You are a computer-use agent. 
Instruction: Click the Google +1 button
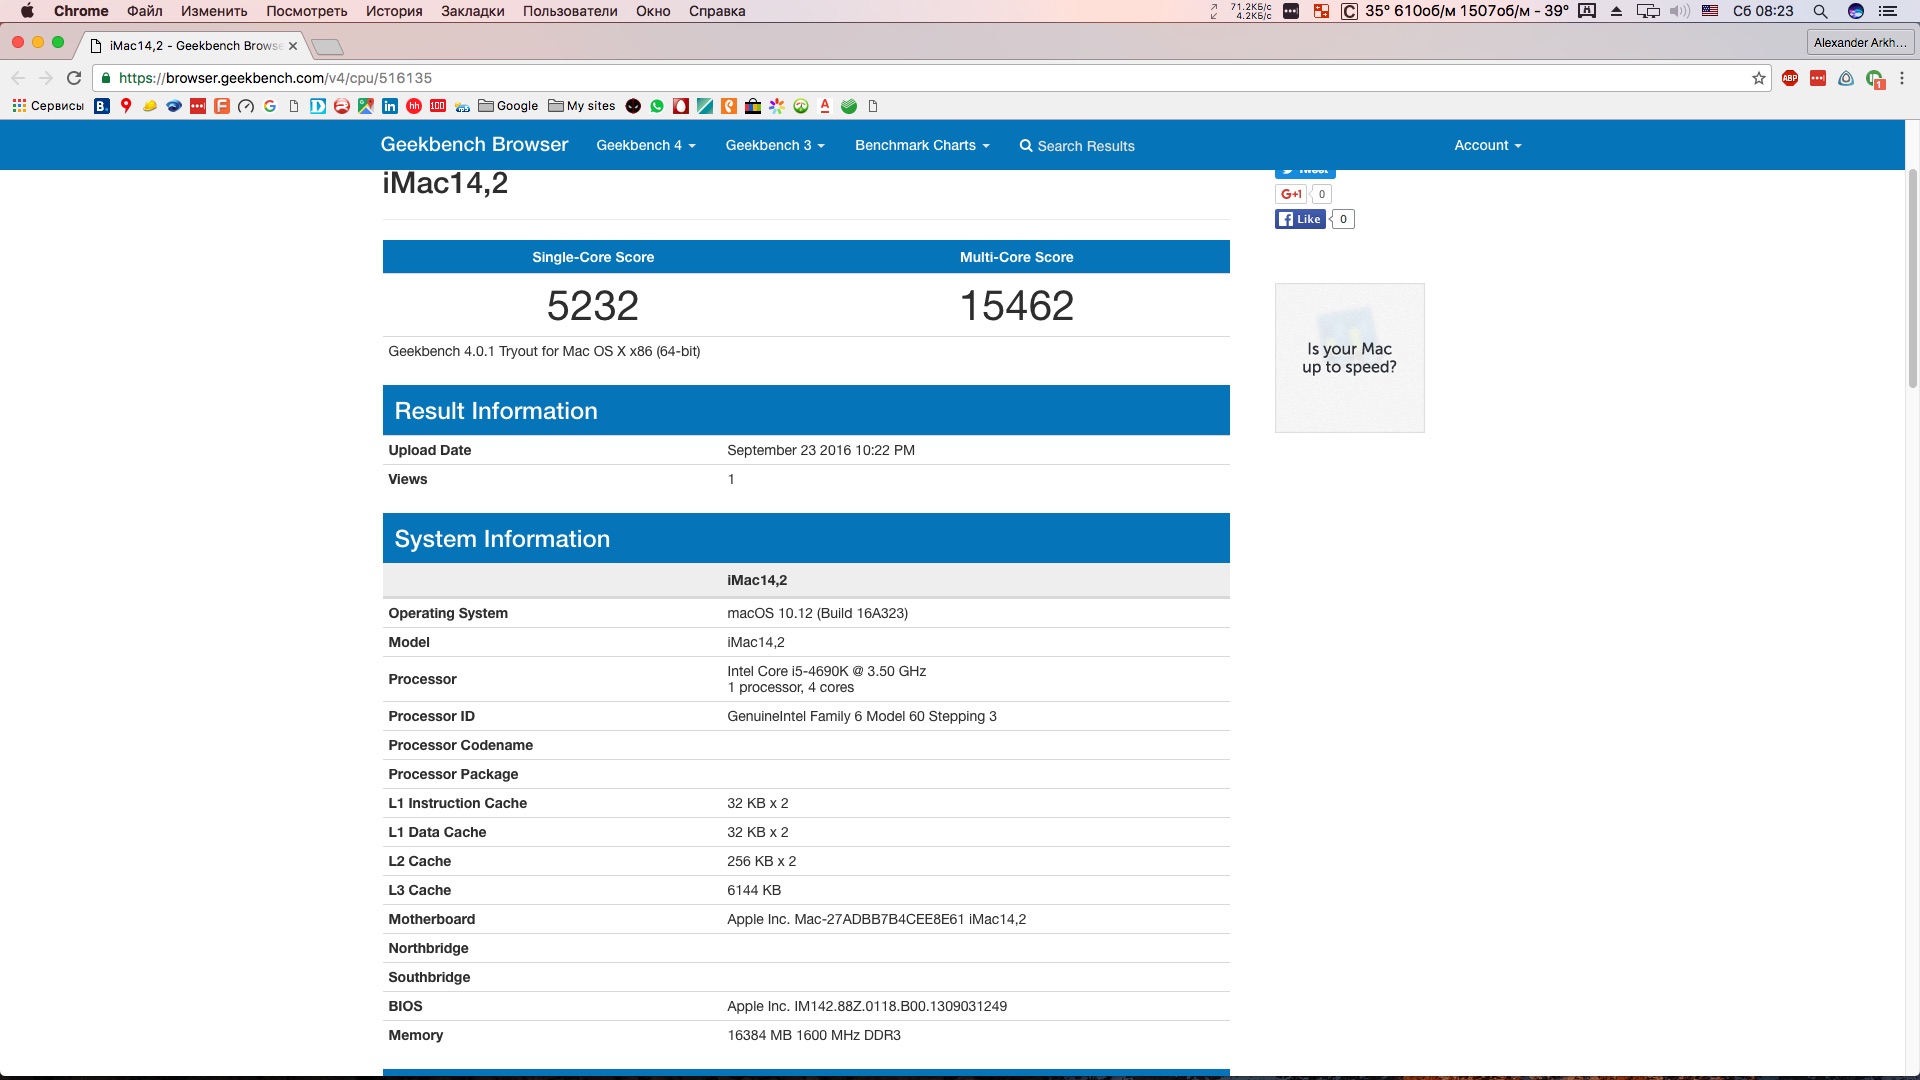click(x=1291, y=194)
